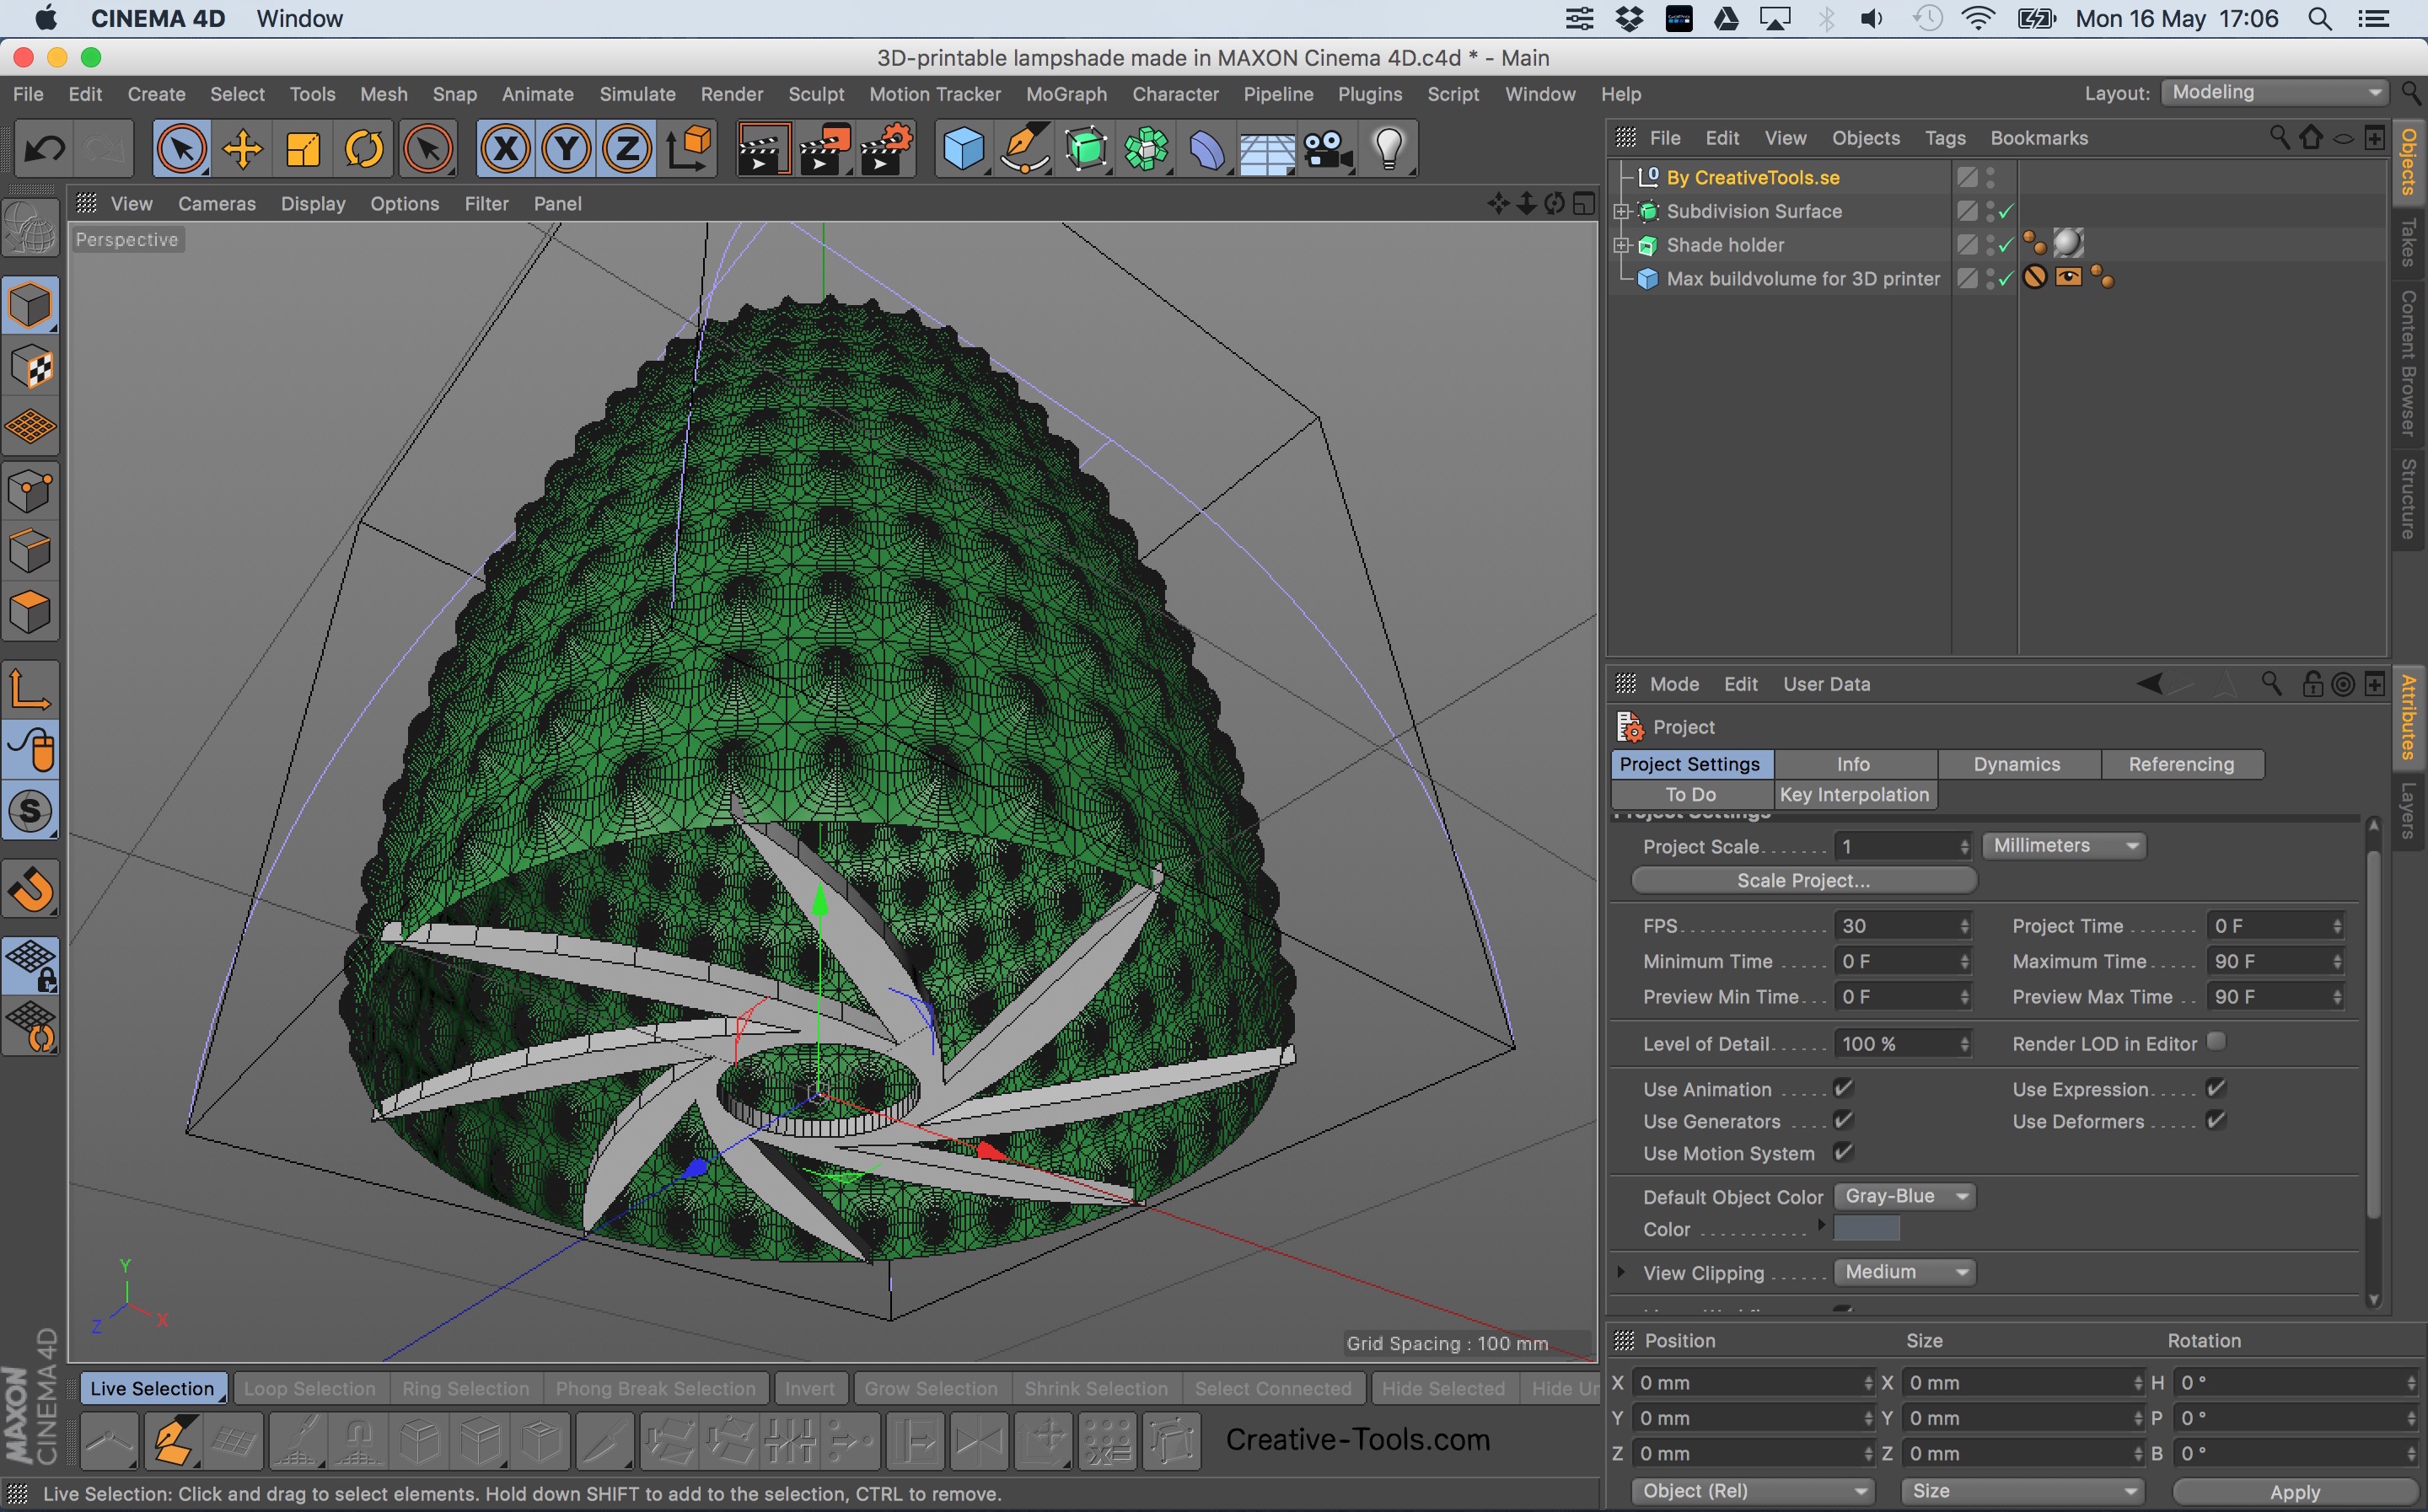The image size is (2428, 1512).
Task: Select the Scale tool
Action: point(303,150)
